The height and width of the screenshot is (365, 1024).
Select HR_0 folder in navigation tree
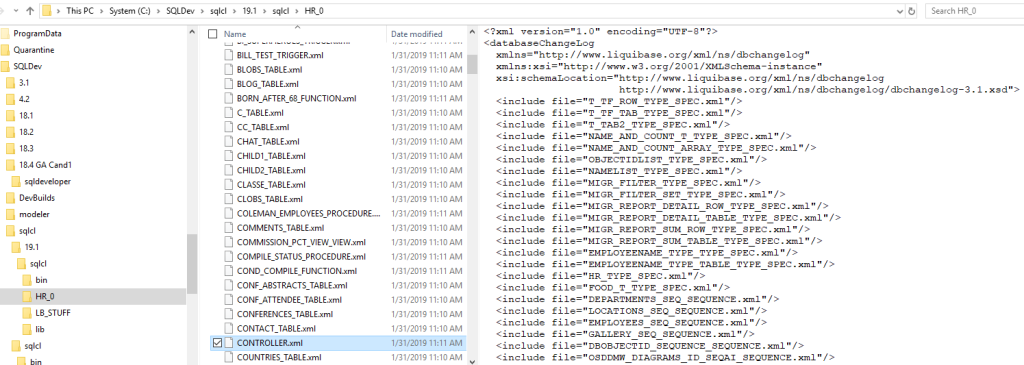coord(44,296)
